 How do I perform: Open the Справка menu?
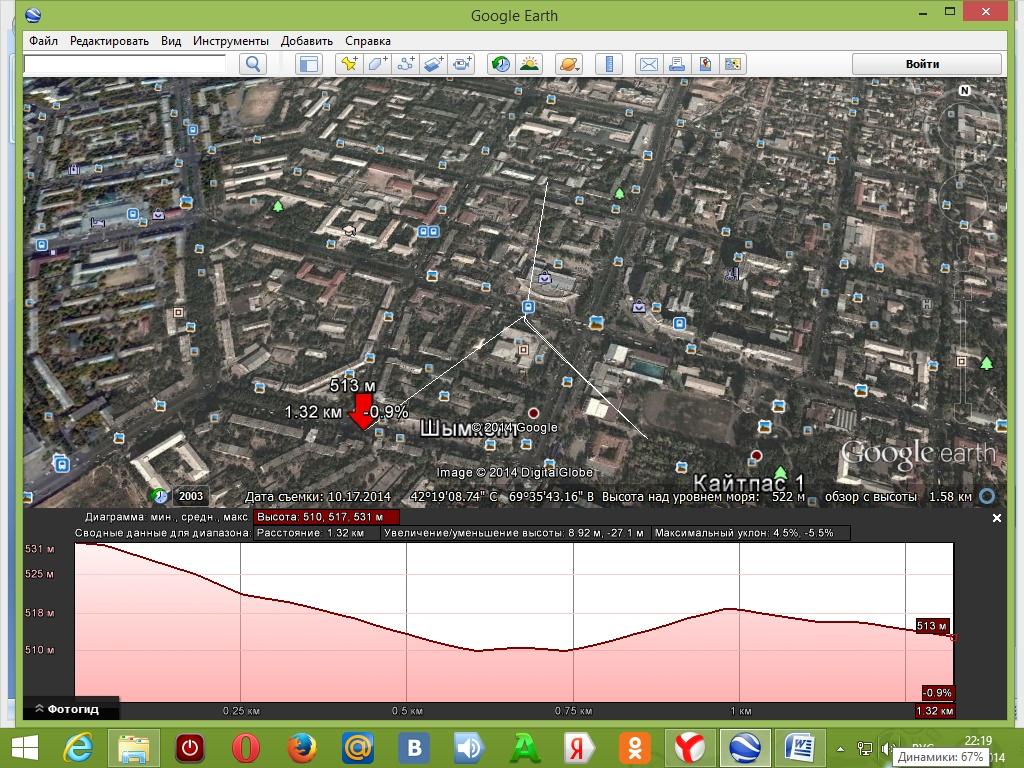[368, 40]
